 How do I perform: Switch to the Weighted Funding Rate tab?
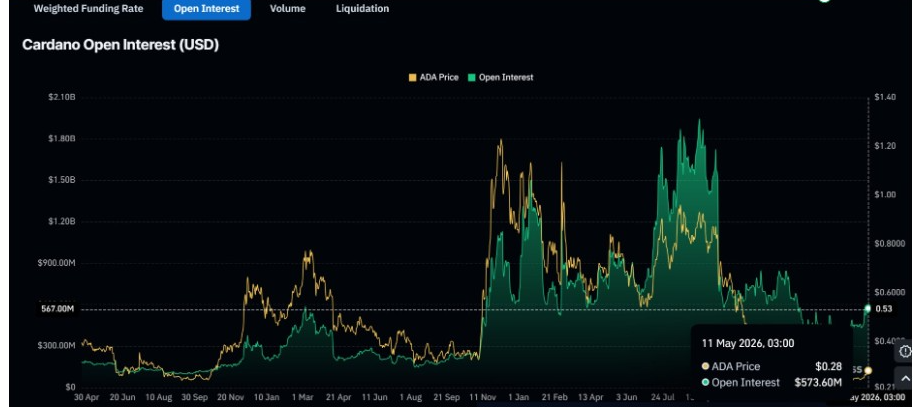click(x=89, y=9)
